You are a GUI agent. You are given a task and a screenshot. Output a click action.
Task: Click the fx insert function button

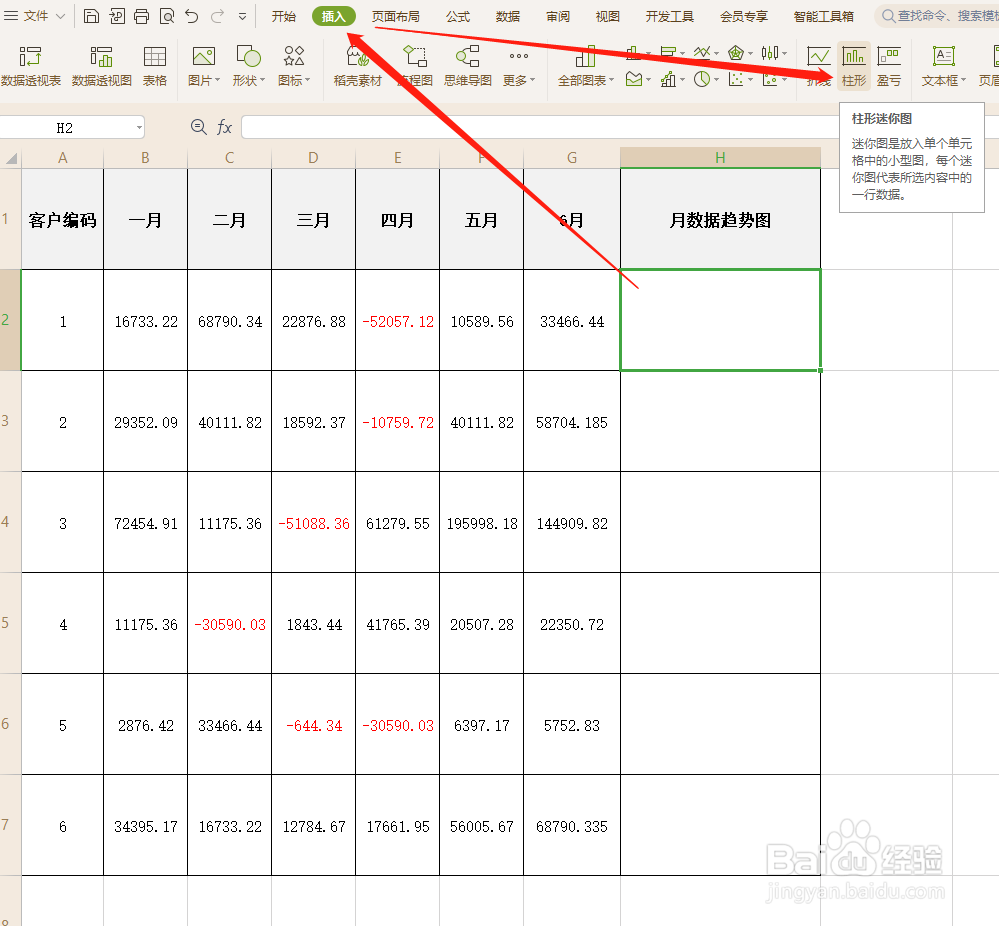point(224,127)
